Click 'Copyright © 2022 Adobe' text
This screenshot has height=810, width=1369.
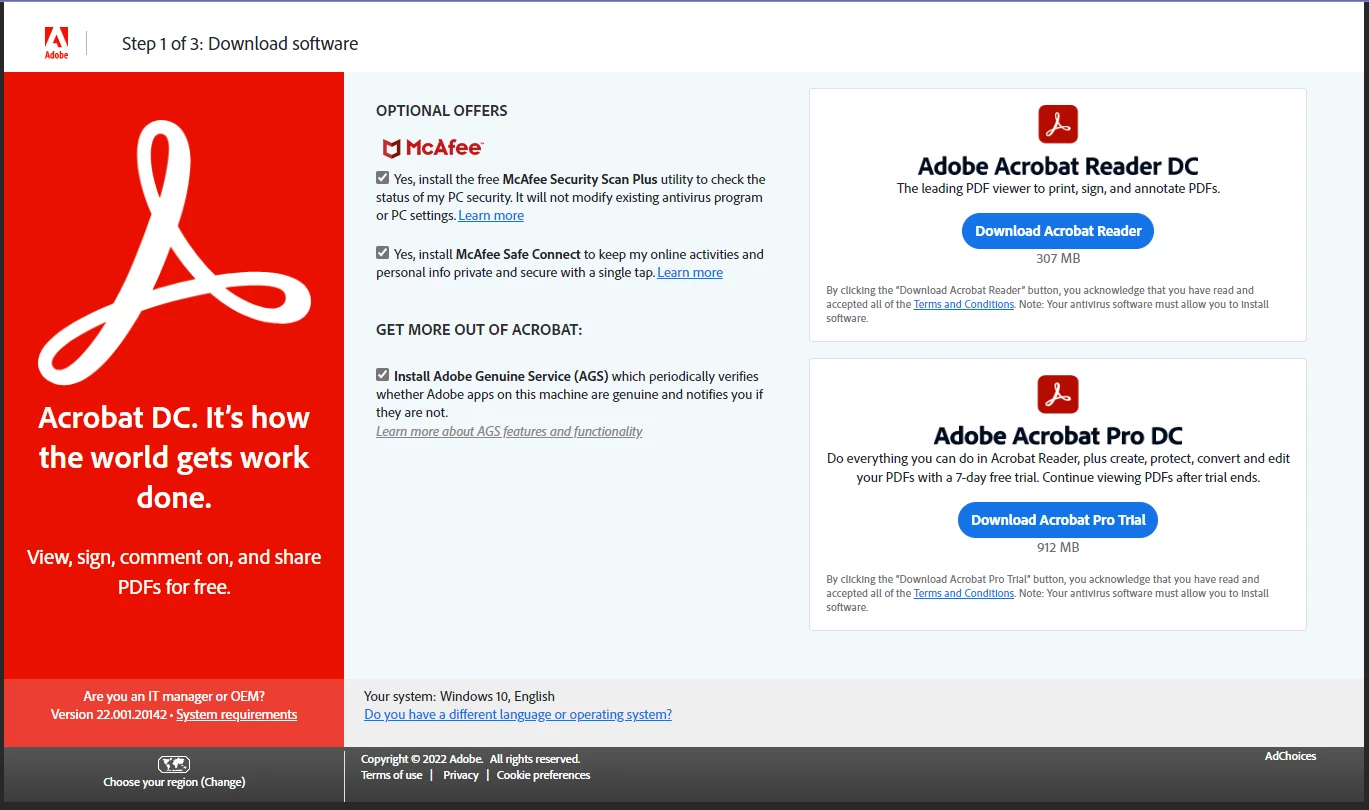click(x=422, y=759)
